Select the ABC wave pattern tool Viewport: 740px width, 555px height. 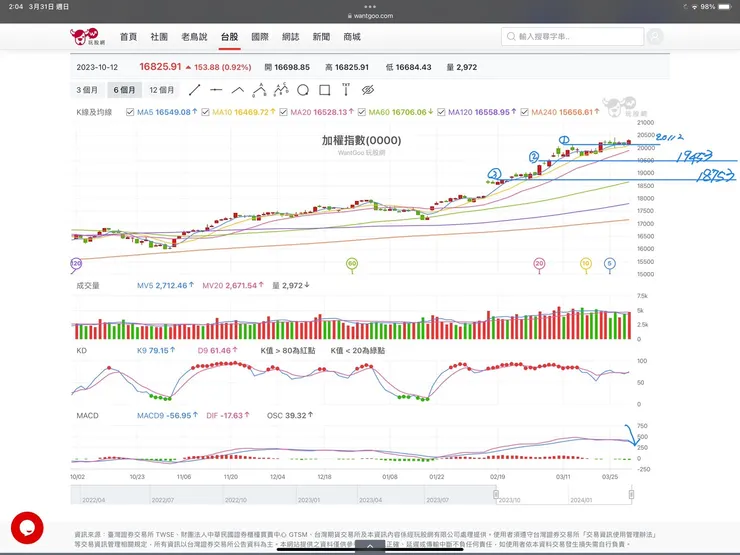[x=259, y=90]
